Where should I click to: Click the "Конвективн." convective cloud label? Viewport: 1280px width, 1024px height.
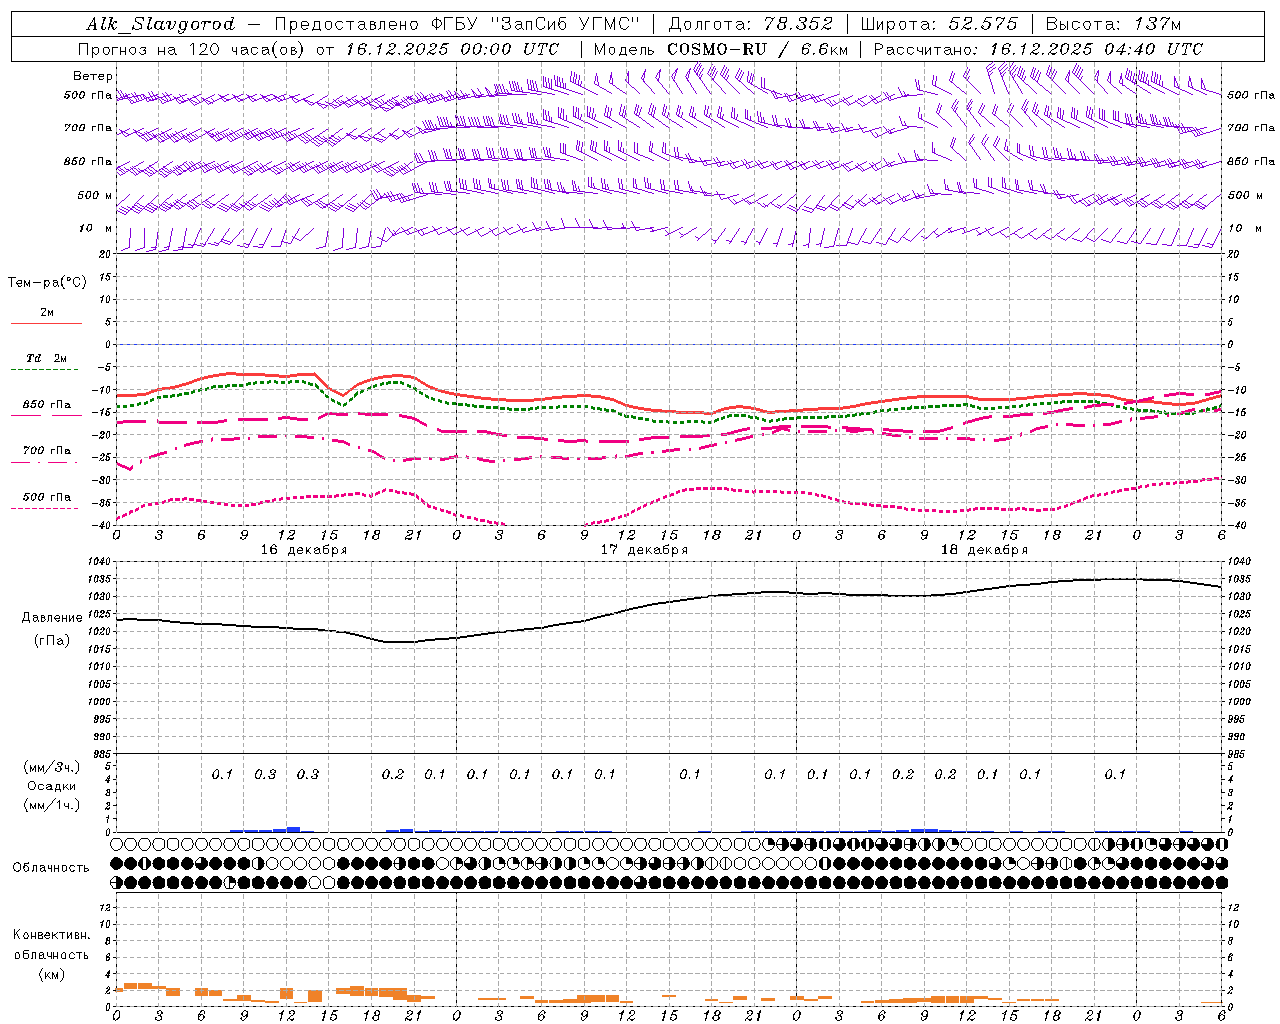point(51,935)
